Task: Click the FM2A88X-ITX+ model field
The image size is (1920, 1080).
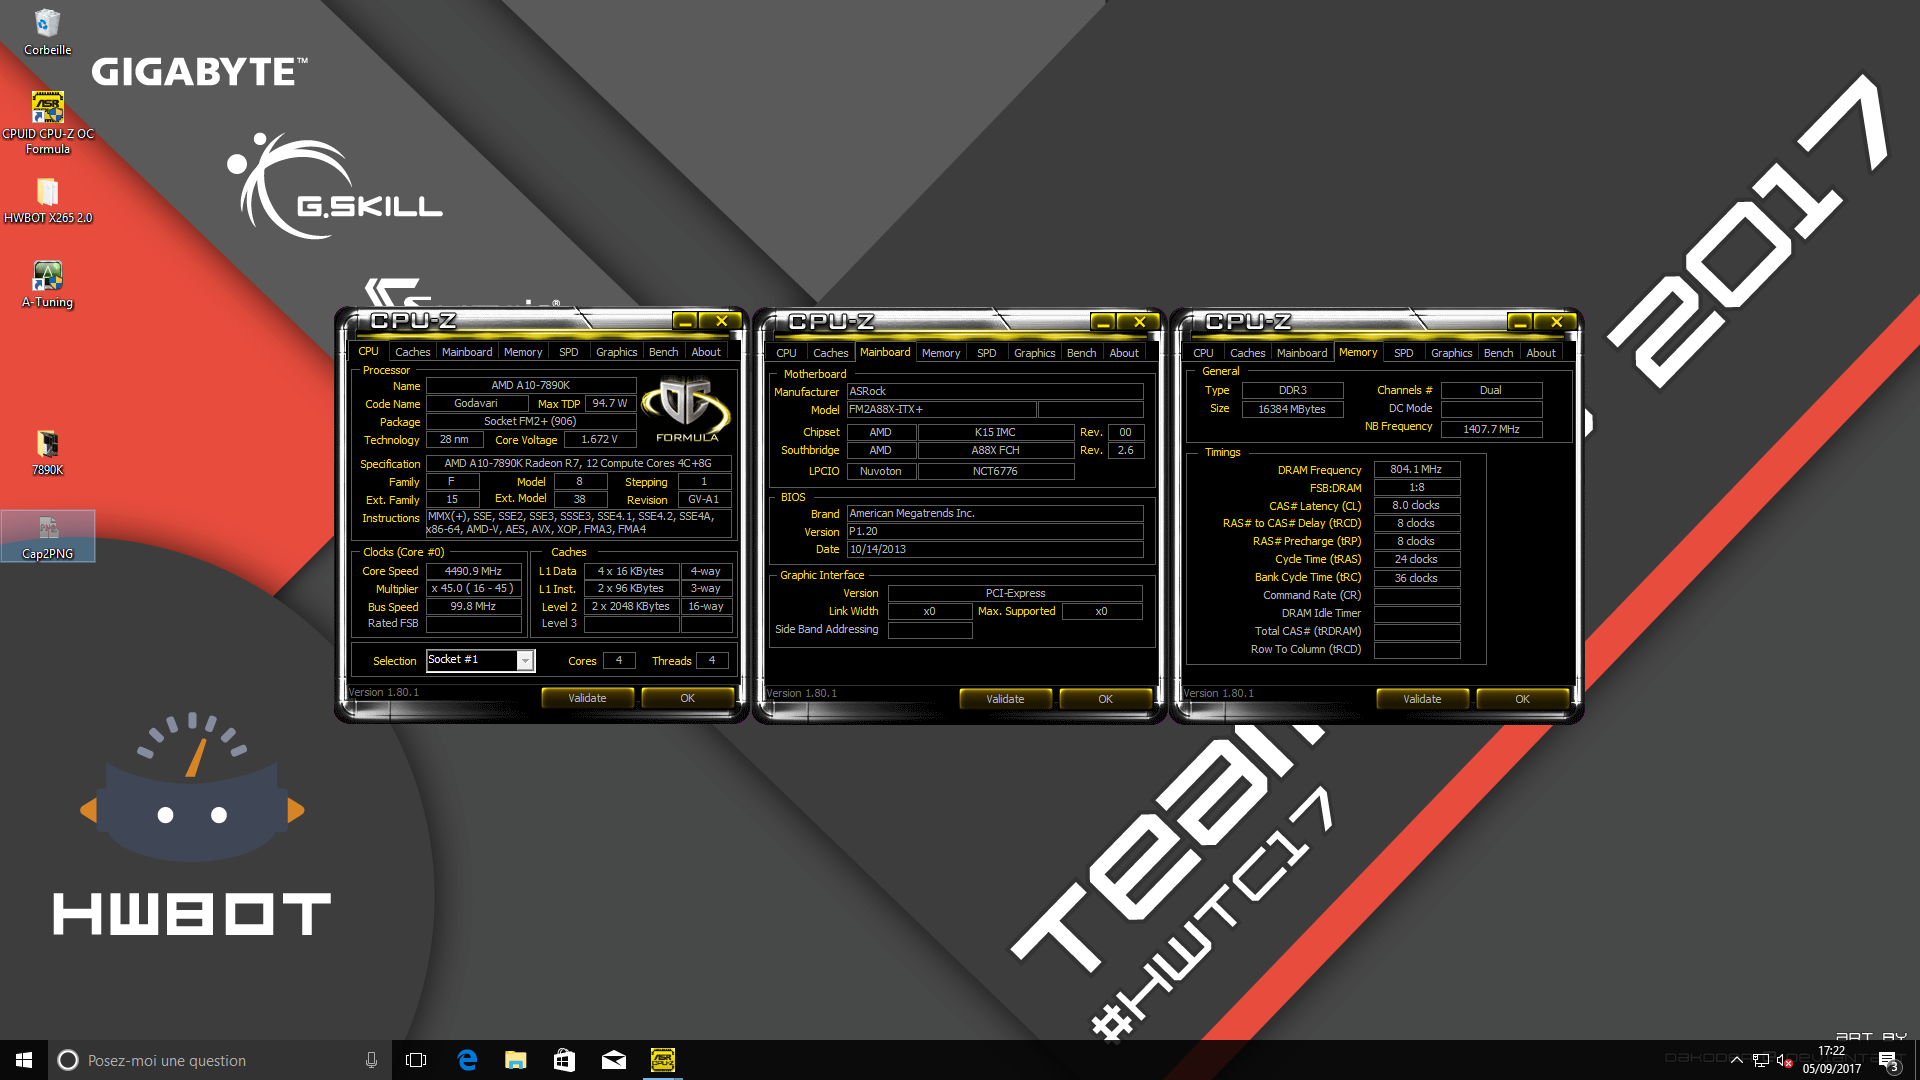Action: (x=941, y=409)
